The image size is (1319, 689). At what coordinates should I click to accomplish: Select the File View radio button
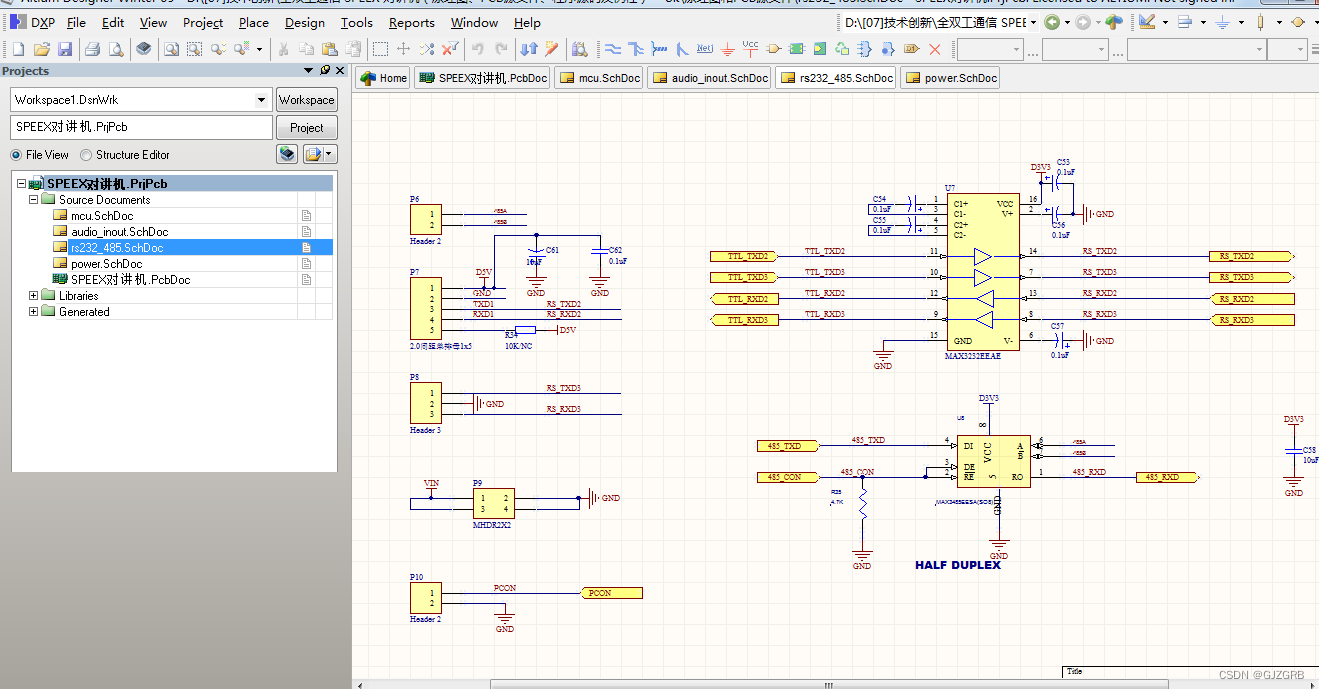[x=17, y=155]
